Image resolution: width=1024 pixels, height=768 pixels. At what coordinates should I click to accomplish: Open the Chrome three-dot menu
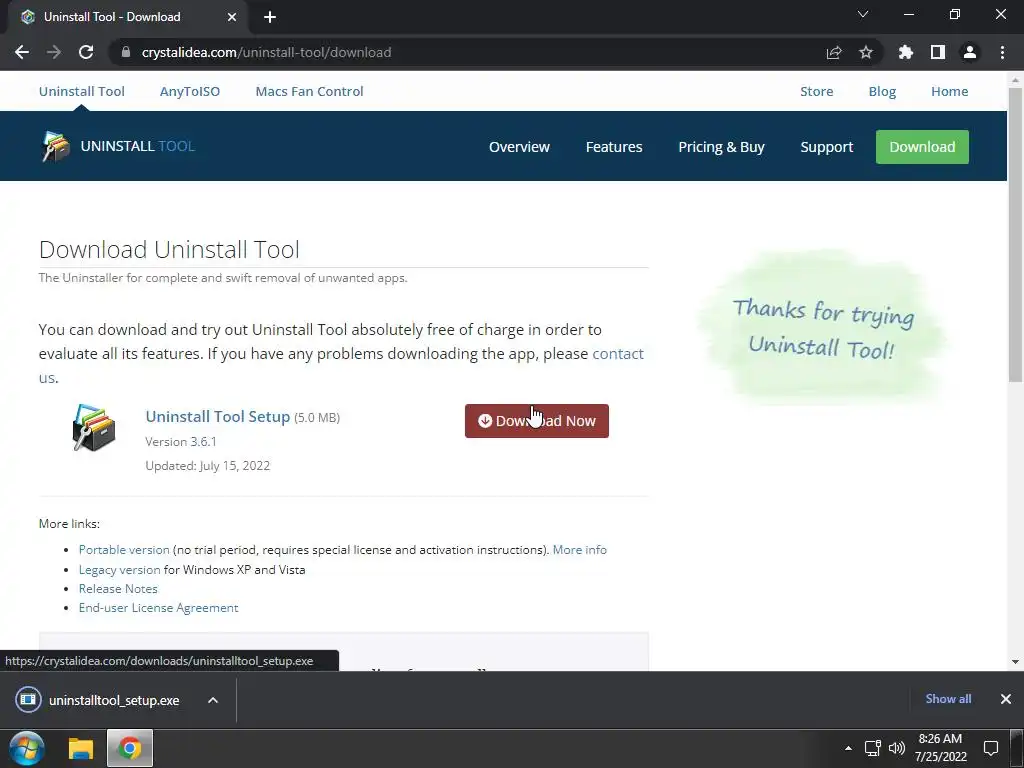pyautogui.click(x=1002, y=52)
